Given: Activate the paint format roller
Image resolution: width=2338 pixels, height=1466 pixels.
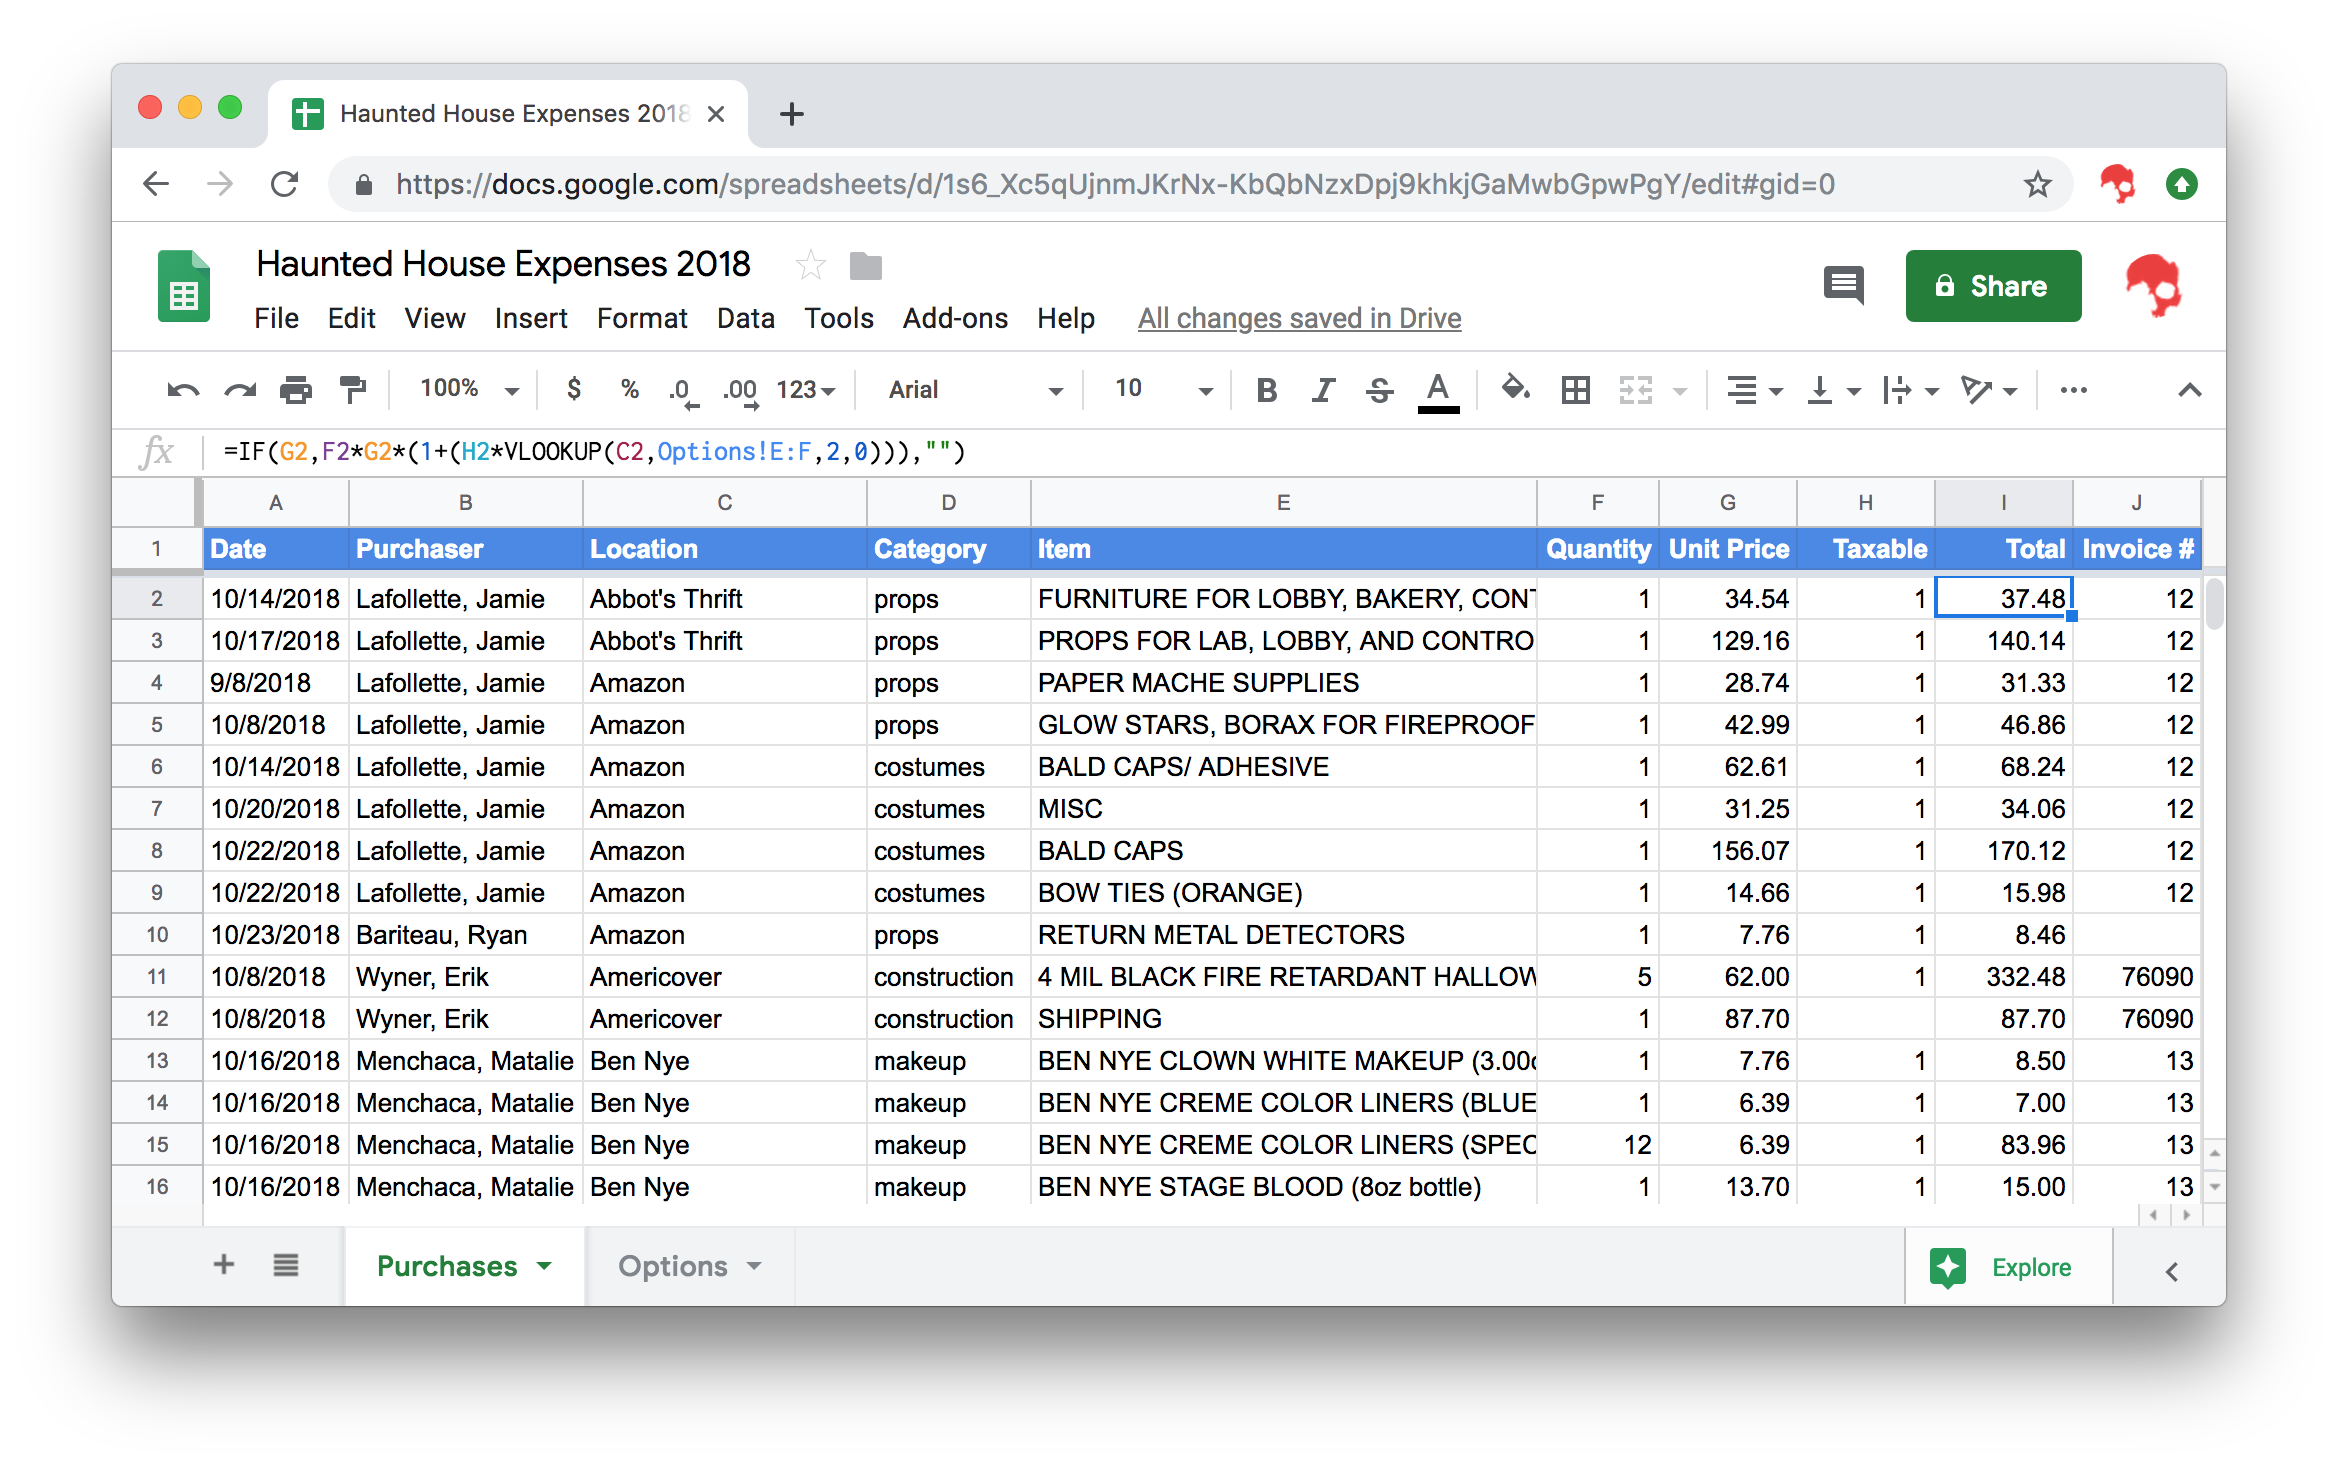Looking at the screenshot, I should click(x=352, y=390).
